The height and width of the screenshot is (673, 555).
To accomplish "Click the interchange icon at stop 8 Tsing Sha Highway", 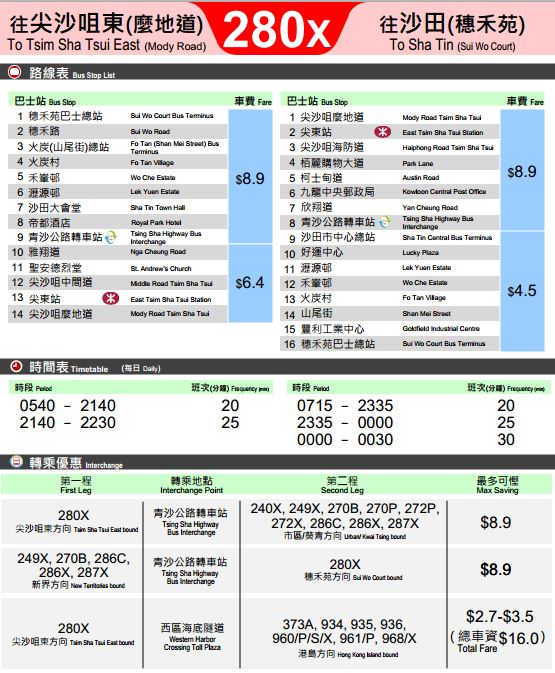I will tap(385, 221).
